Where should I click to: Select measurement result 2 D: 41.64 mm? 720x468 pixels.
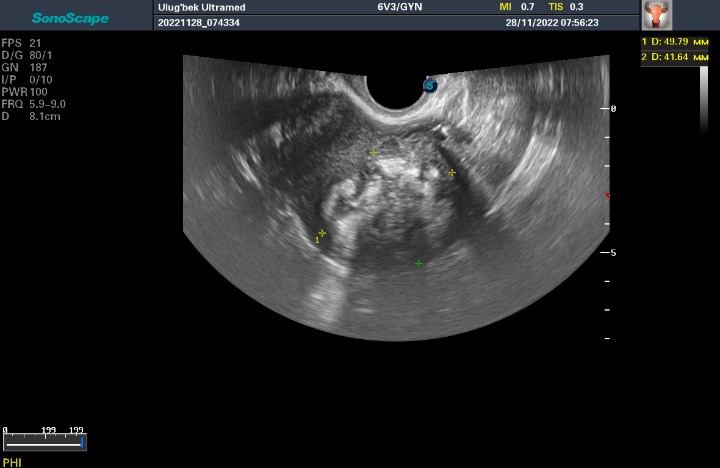point(679,58)
